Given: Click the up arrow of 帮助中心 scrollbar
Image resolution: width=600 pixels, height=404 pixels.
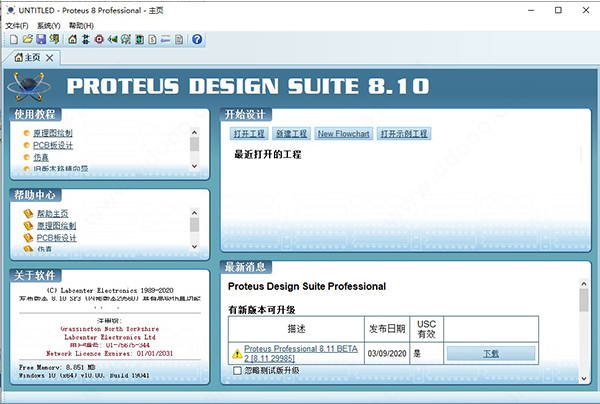Looking at the screenshot, I should pyautogui.click(x=194, y=213).
